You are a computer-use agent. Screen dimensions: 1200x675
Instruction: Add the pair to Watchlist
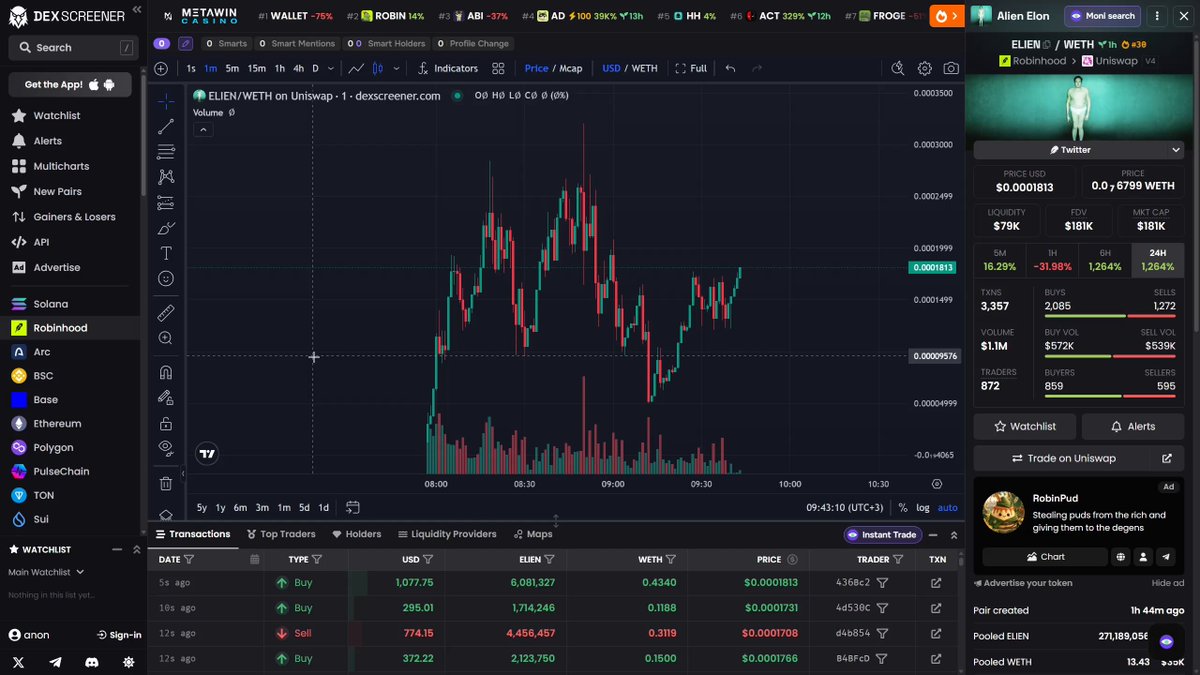pos(1025,426)
